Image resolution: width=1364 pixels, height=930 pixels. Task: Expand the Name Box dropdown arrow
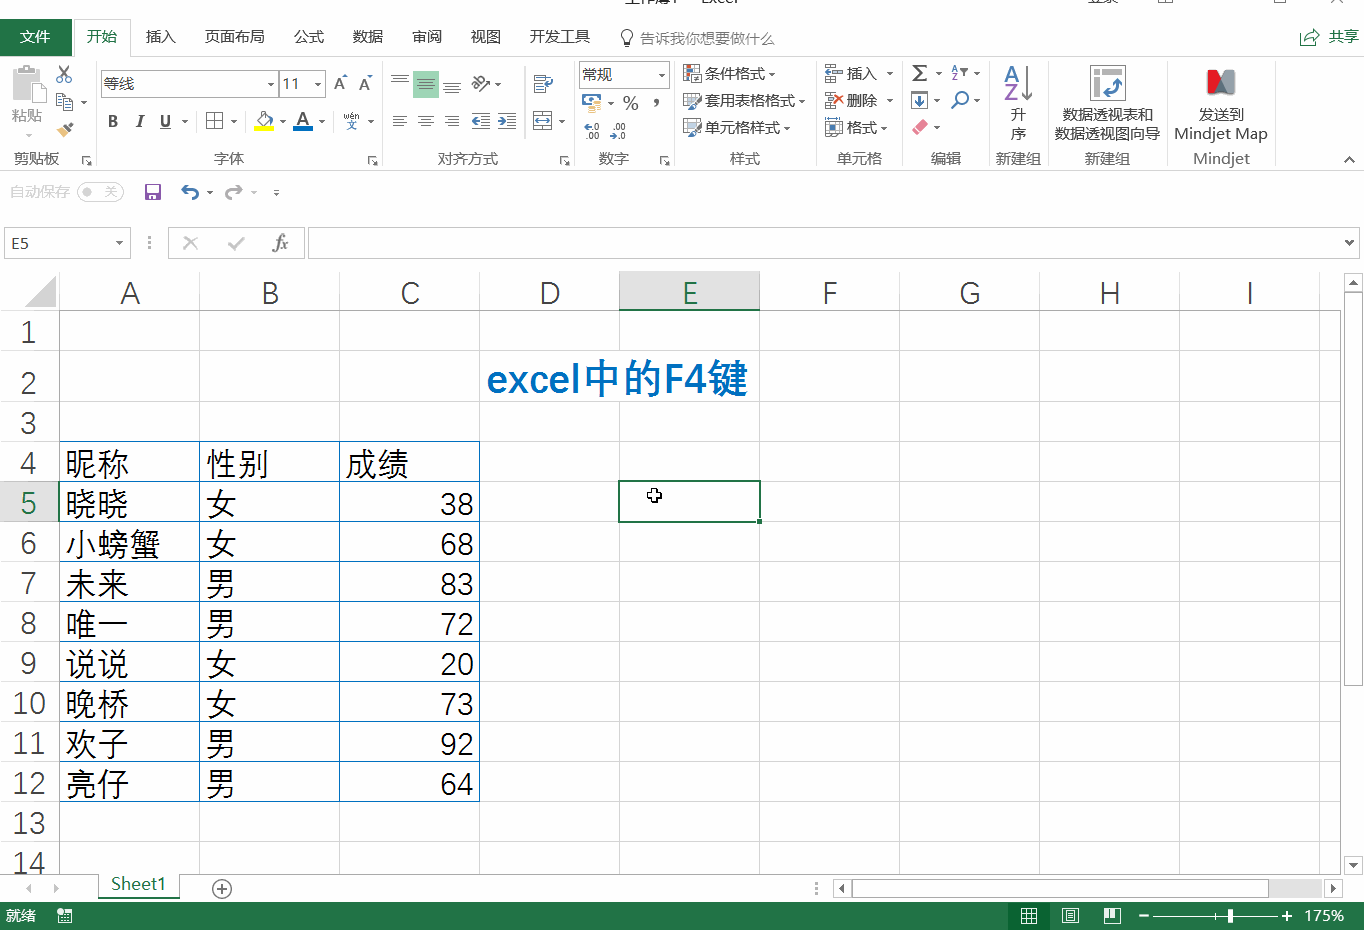pyautogui.click(x=120, y=243)
